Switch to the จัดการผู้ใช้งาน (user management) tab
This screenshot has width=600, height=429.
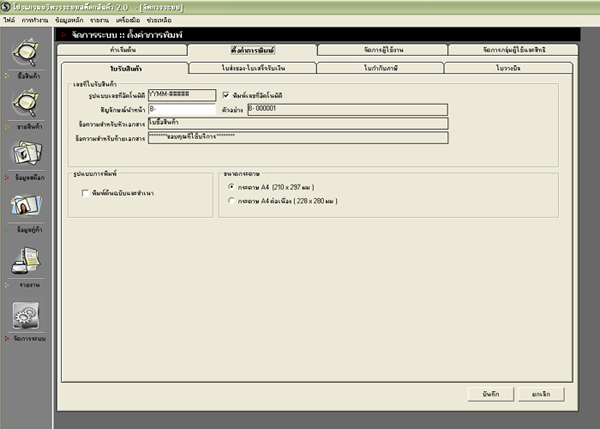tap(382, 49)
